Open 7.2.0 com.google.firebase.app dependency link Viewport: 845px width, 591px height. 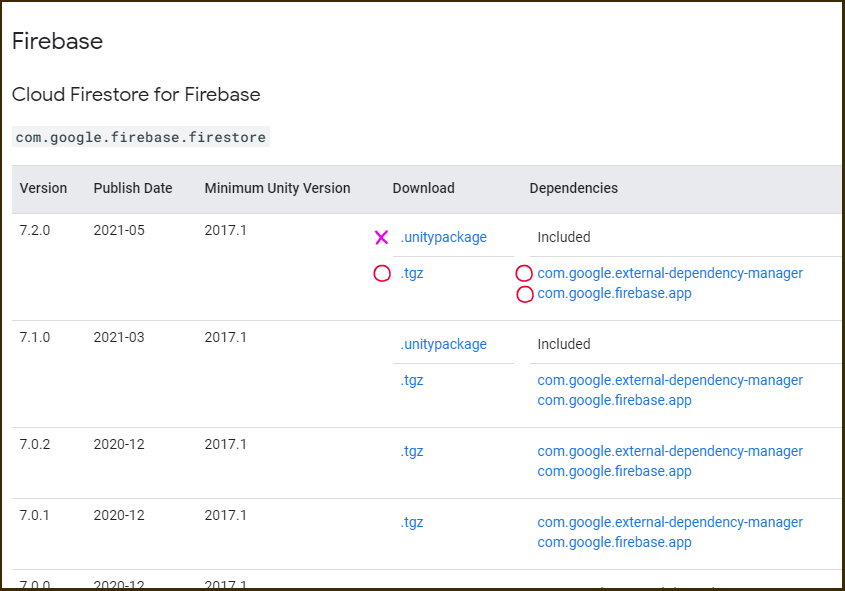pyautogui.click(x=614, y=293)
